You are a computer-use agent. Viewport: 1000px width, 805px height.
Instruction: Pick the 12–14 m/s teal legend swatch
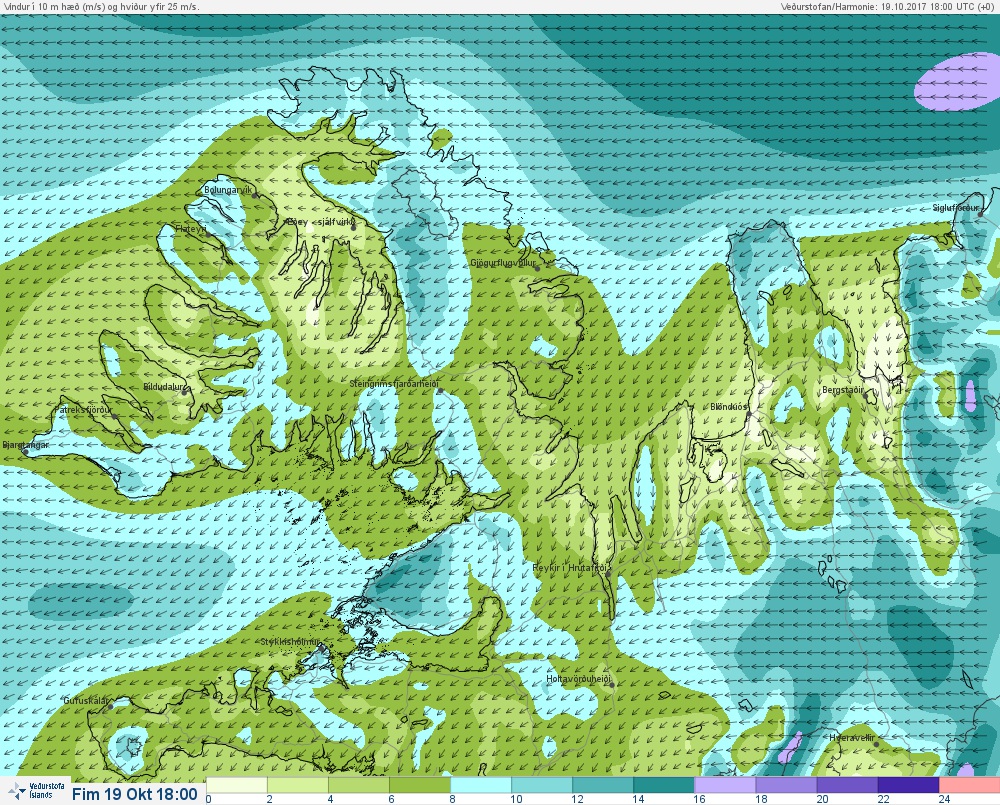[x=603, y=785]
